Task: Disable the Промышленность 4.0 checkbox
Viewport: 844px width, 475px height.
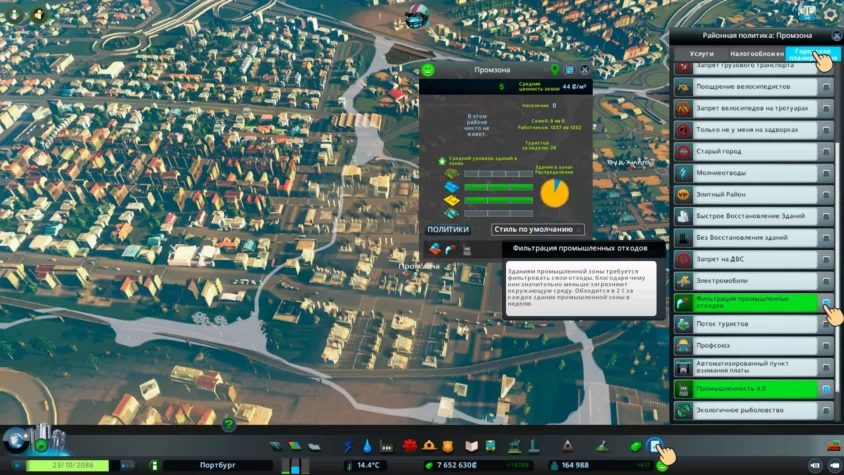Action: (x=826, y=388)
